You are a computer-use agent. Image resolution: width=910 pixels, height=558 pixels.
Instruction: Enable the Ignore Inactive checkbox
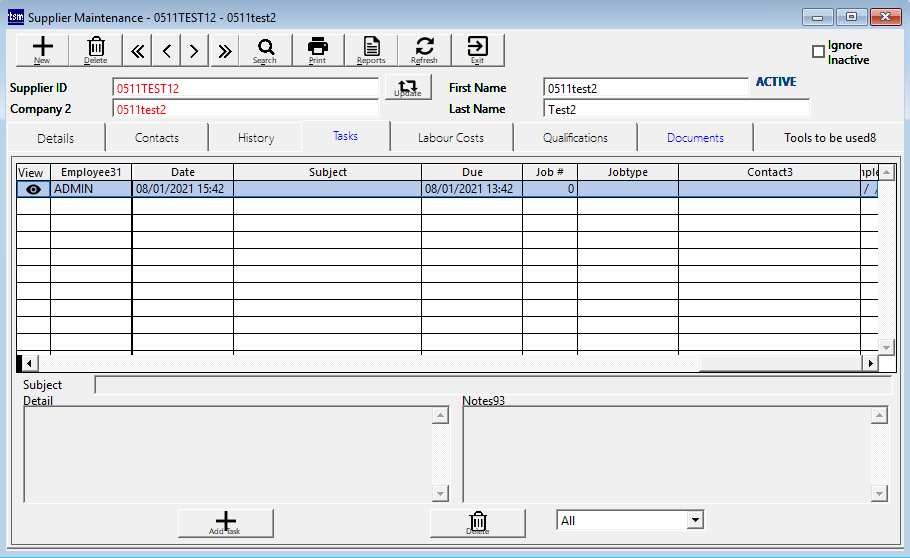[818, 52]
